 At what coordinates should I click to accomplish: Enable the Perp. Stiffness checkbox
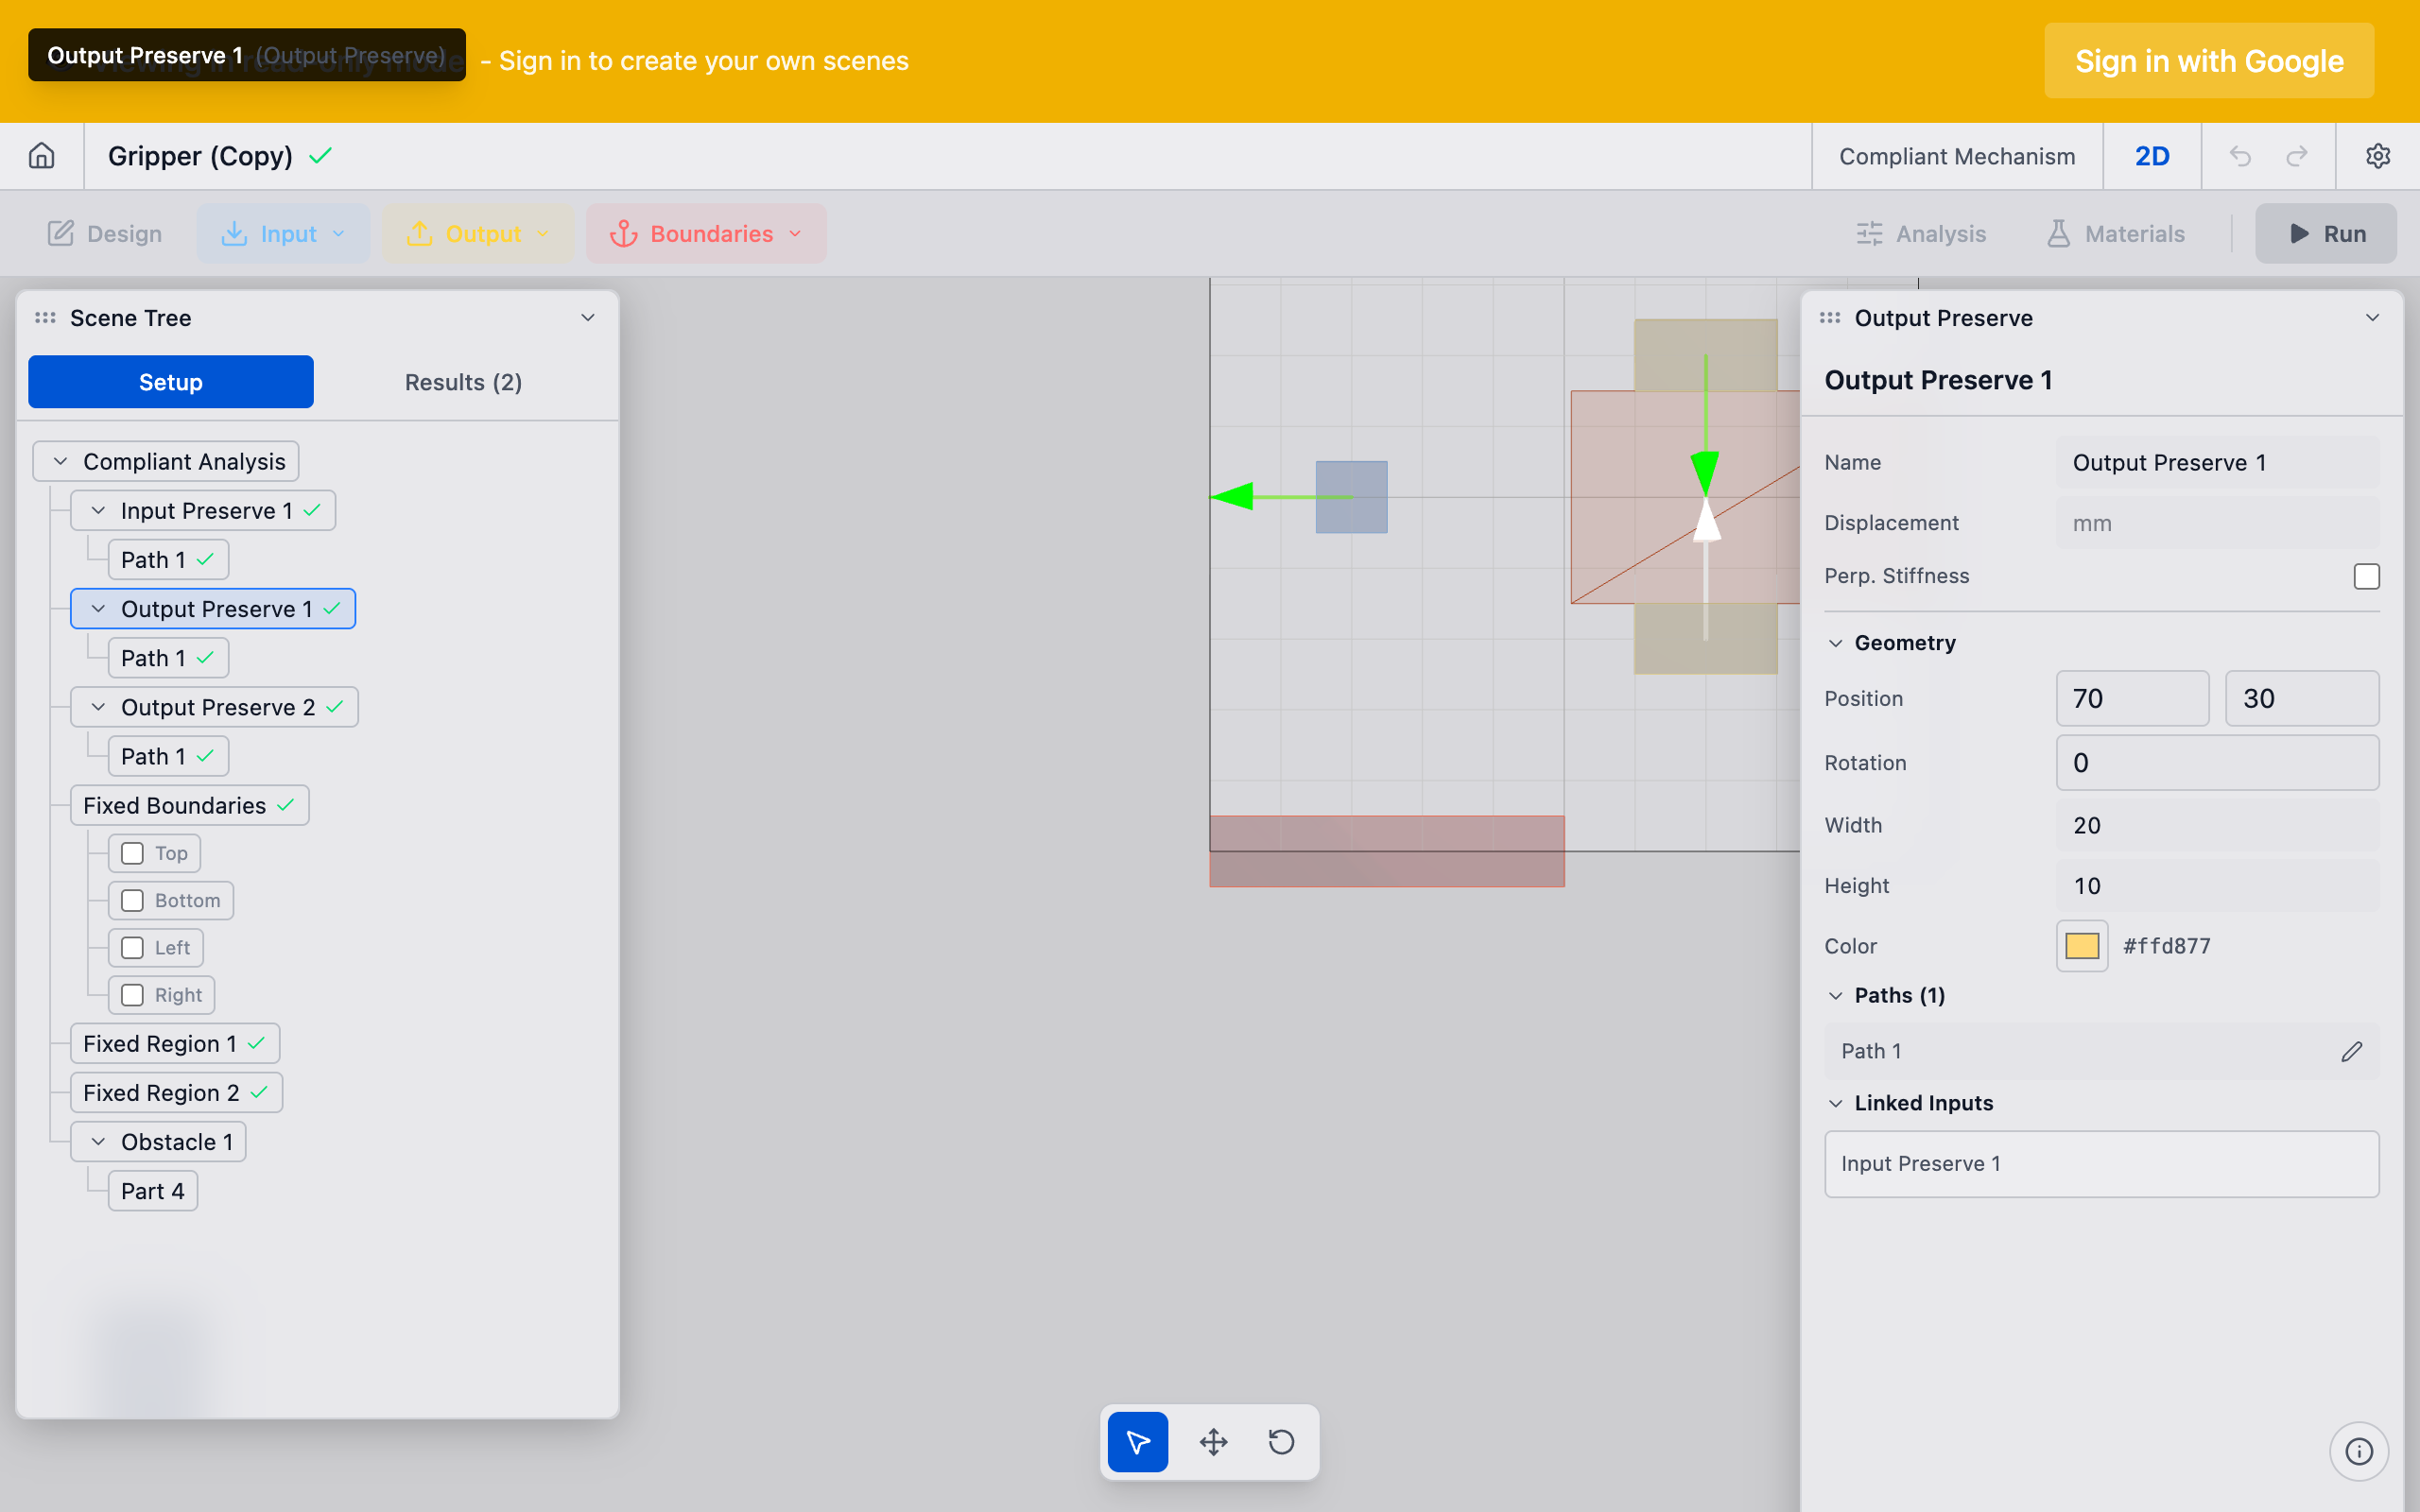pyautogui.click(x=2366, y=576)
